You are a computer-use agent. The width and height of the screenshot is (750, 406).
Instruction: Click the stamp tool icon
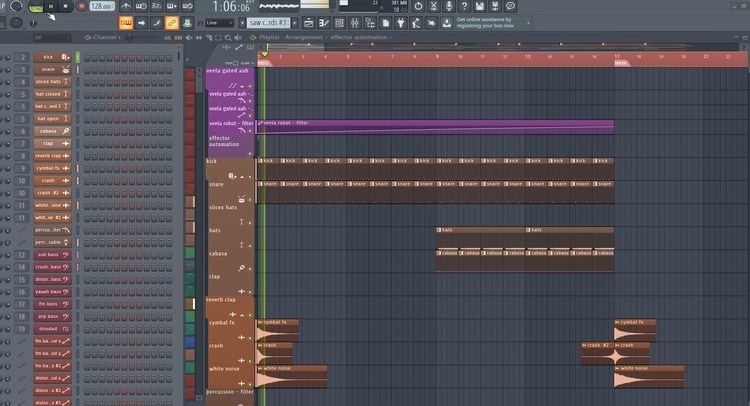(187, 22)
